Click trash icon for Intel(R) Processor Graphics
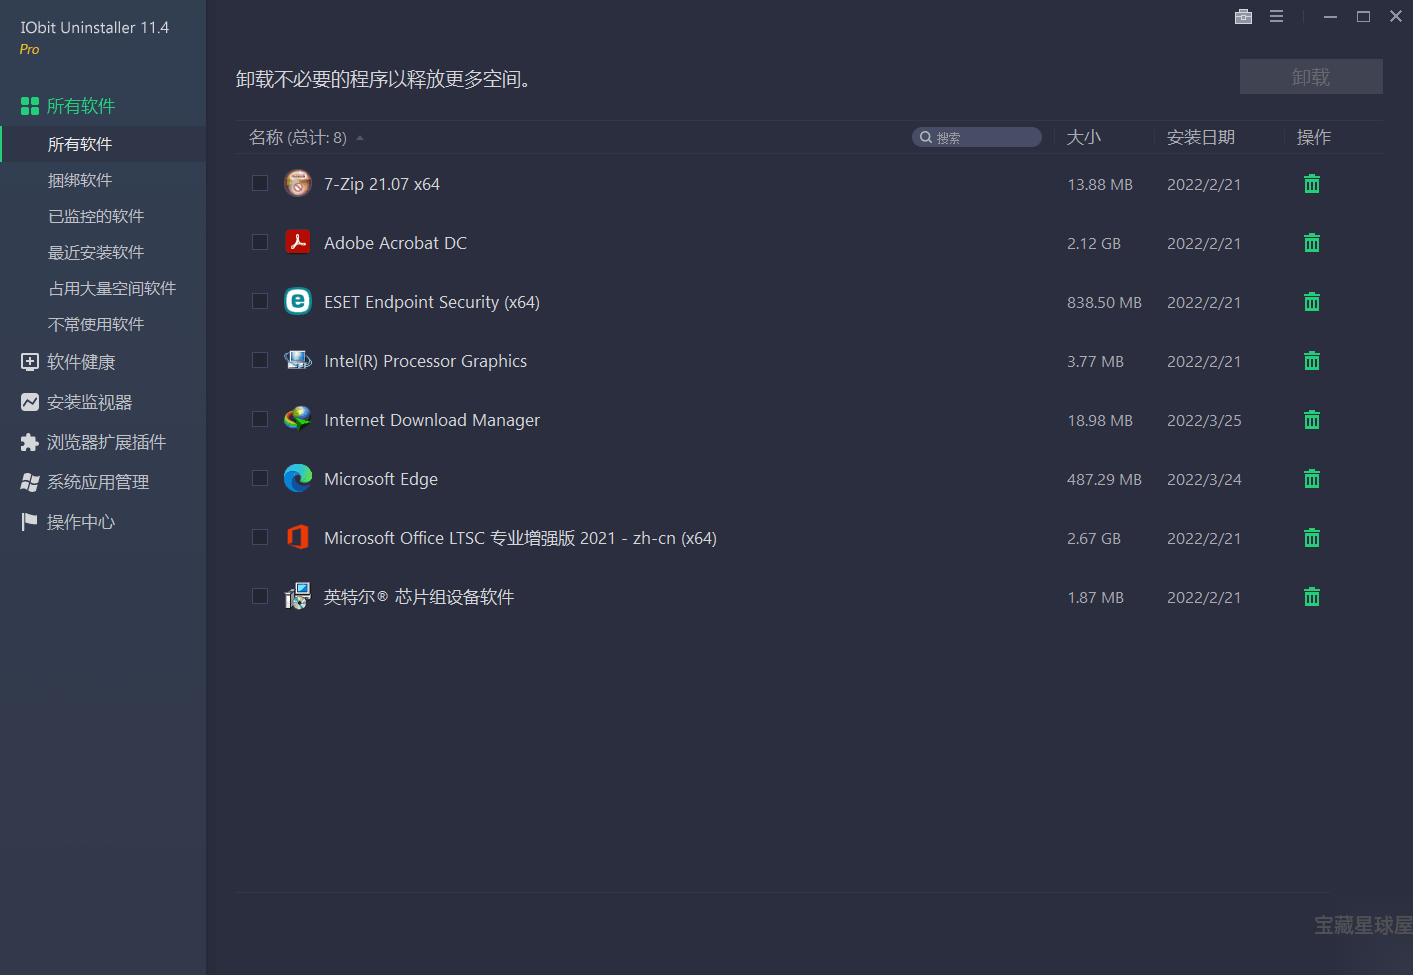The image size is (1413, 975). pos(1312,361)
